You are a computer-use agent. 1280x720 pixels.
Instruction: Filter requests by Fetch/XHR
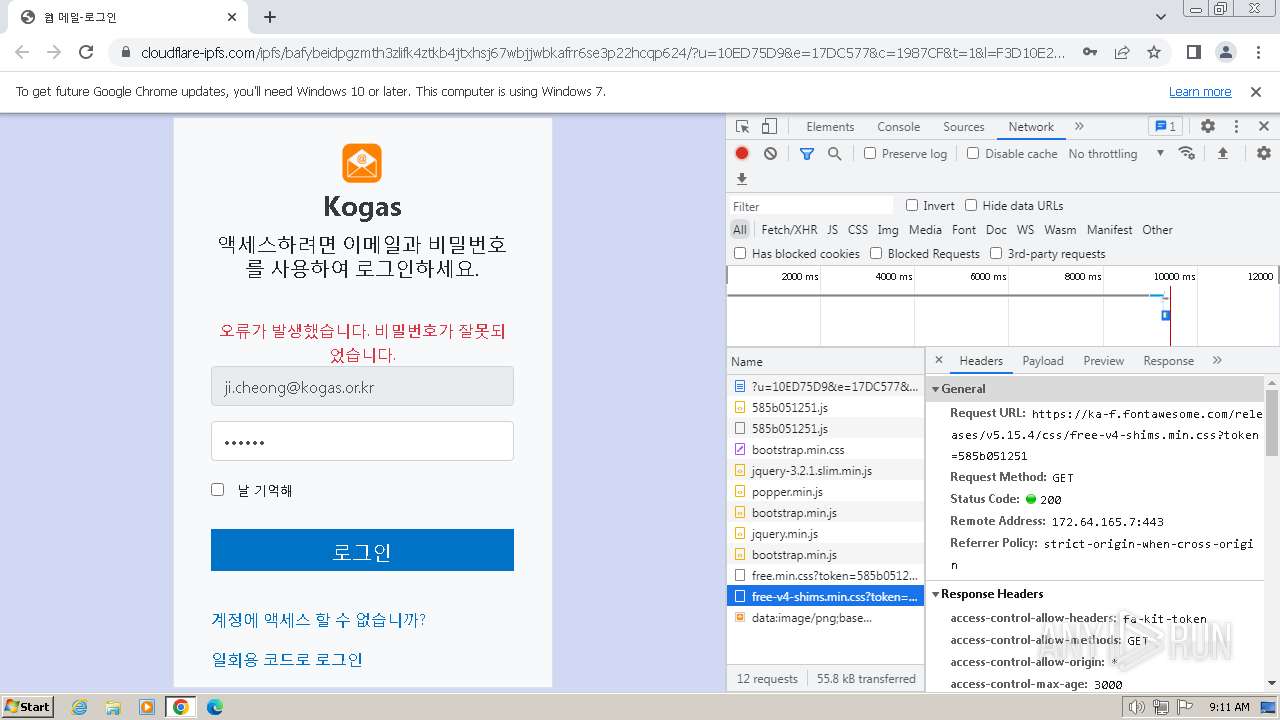coord(789,230)
